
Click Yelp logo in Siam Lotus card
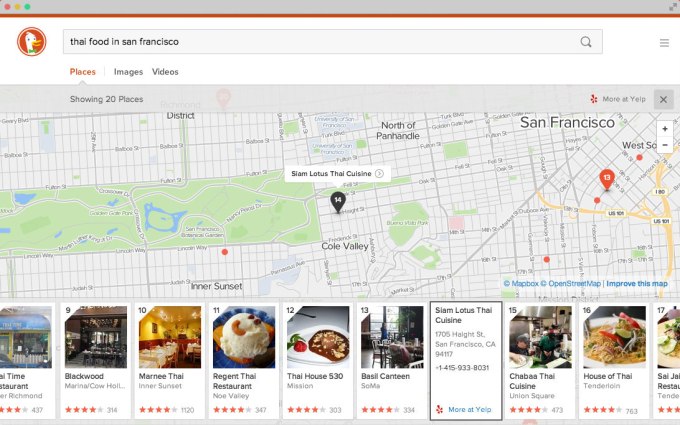(x=439, y=409)
